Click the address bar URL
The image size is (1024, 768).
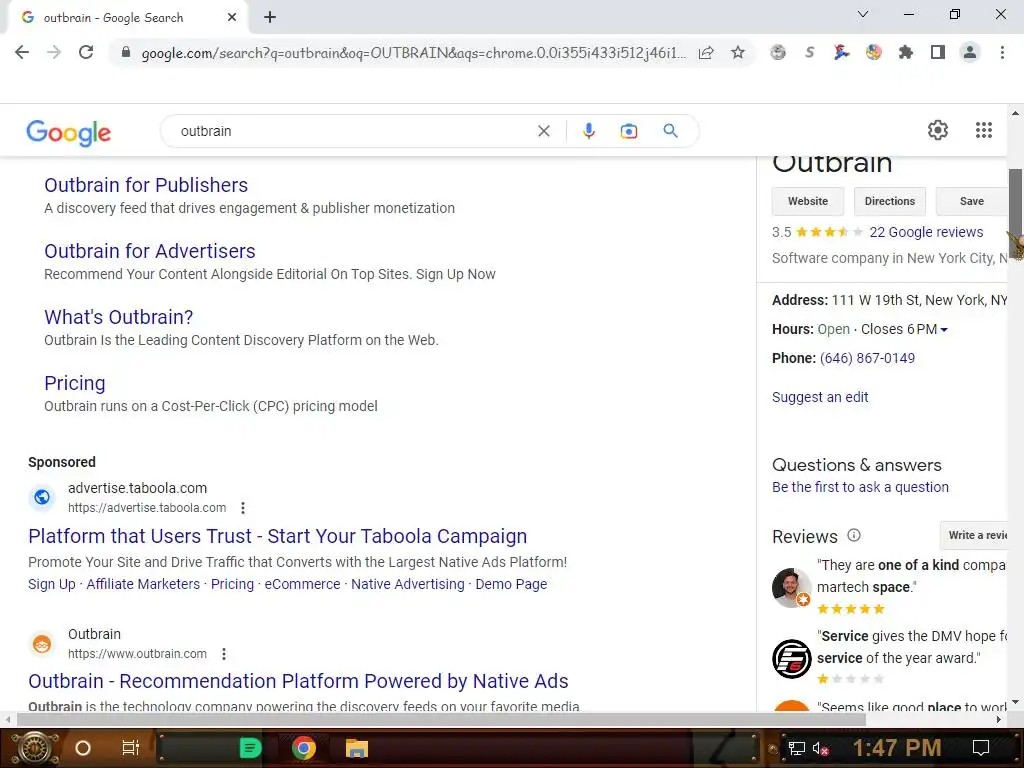[x=413, y=53]
